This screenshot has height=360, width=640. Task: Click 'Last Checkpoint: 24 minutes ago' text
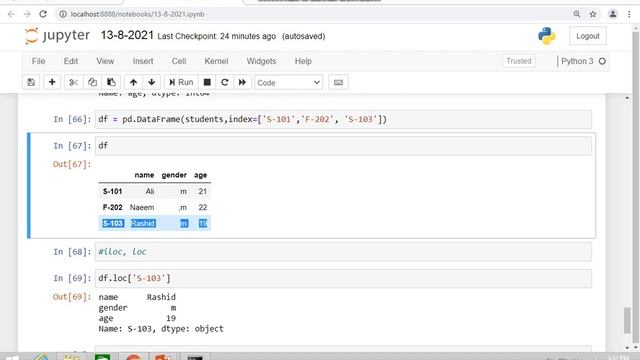[x=216, y=36]
